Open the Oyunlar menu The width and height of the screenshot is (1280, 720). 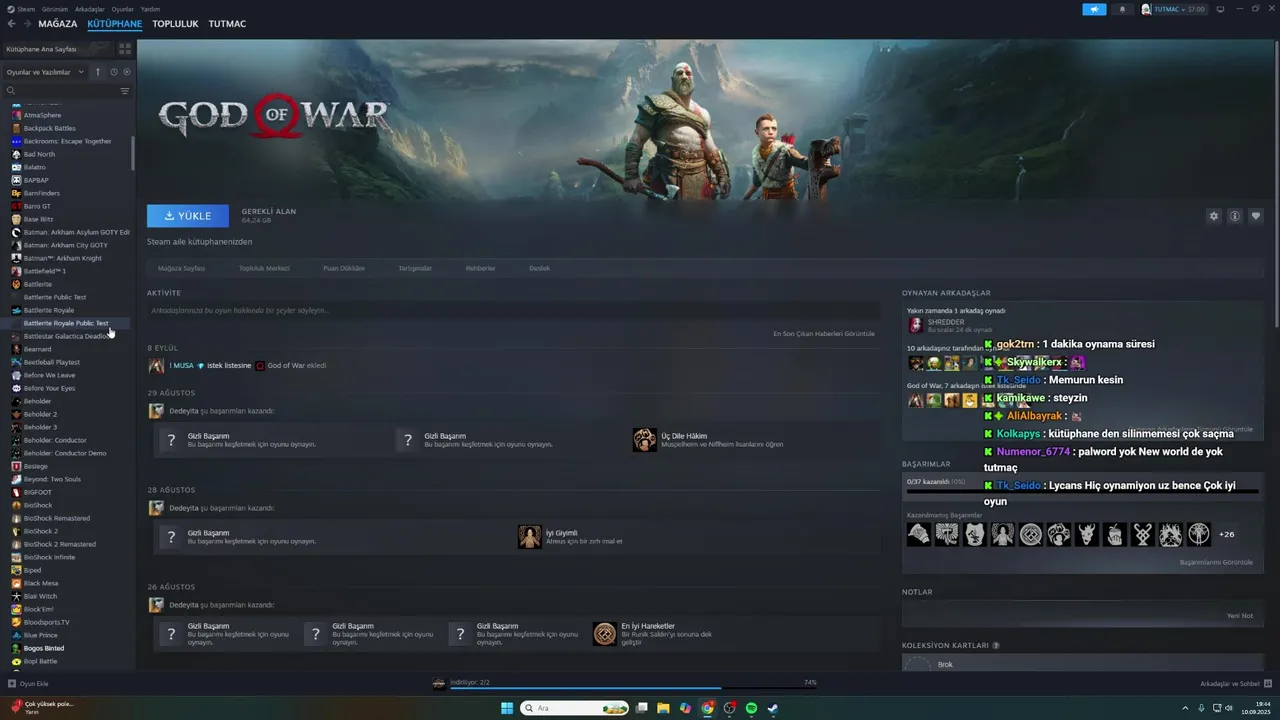[123, 9]
